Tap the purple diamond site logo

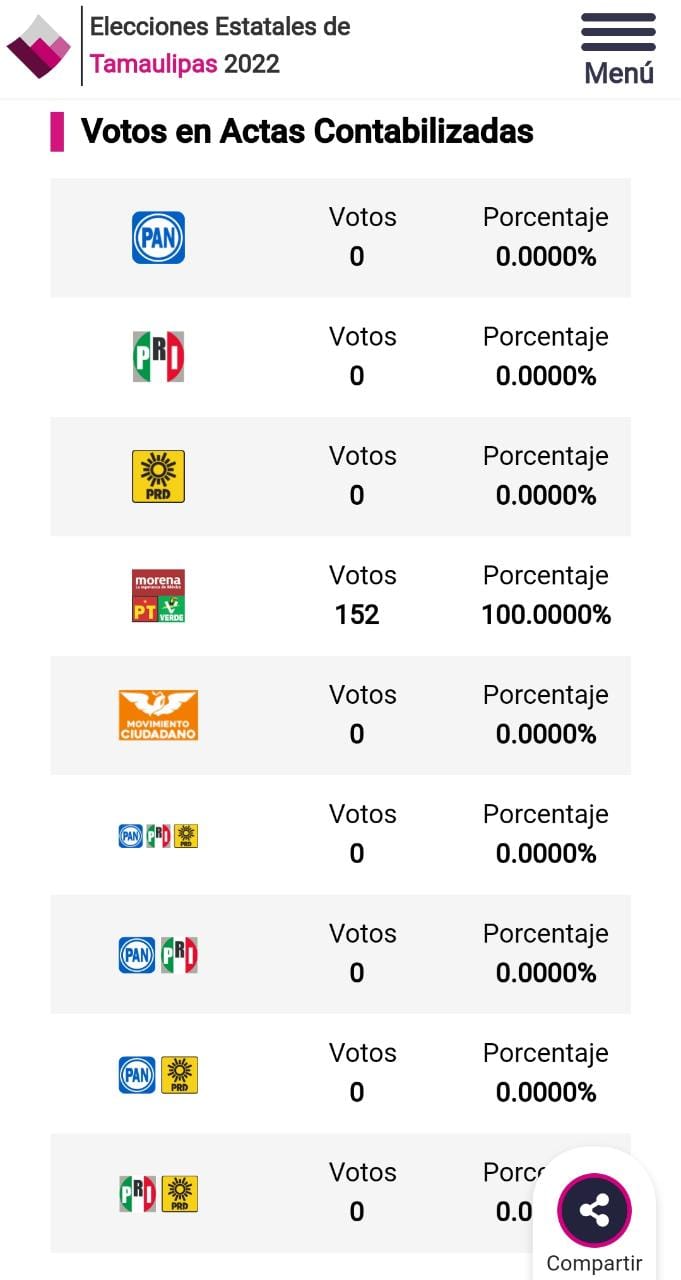(x=39, y=47)
